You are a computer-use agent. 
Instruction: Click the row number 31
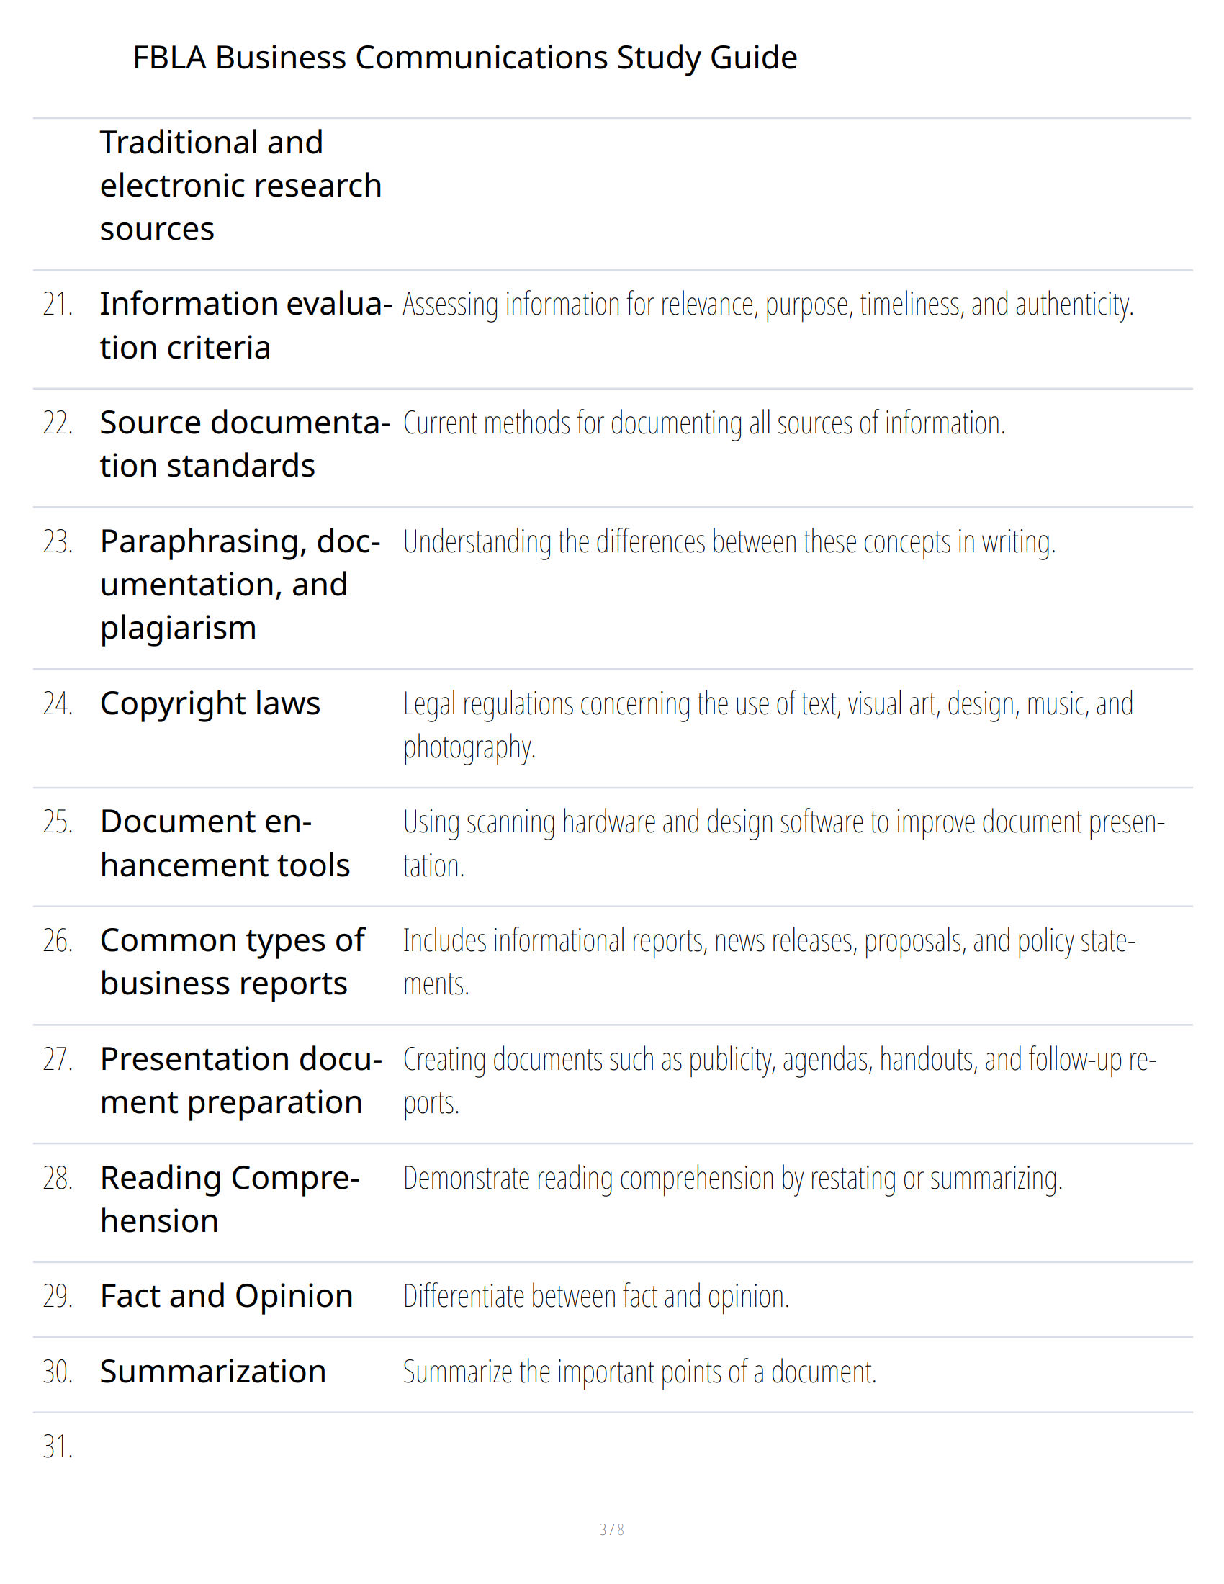57,1446
